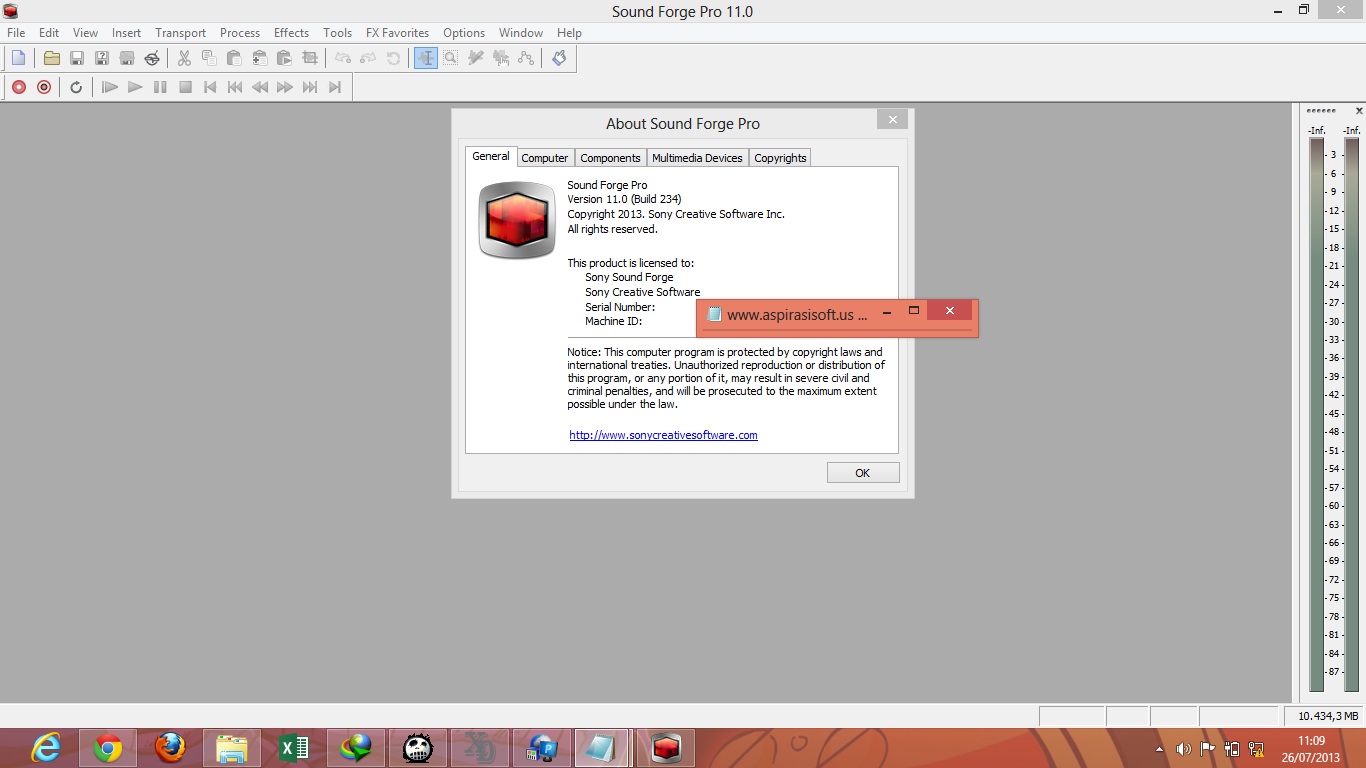Open the Edit menu
Image resolution: width=1366 pixels, height=768 pixels.
tap(49, 33)
